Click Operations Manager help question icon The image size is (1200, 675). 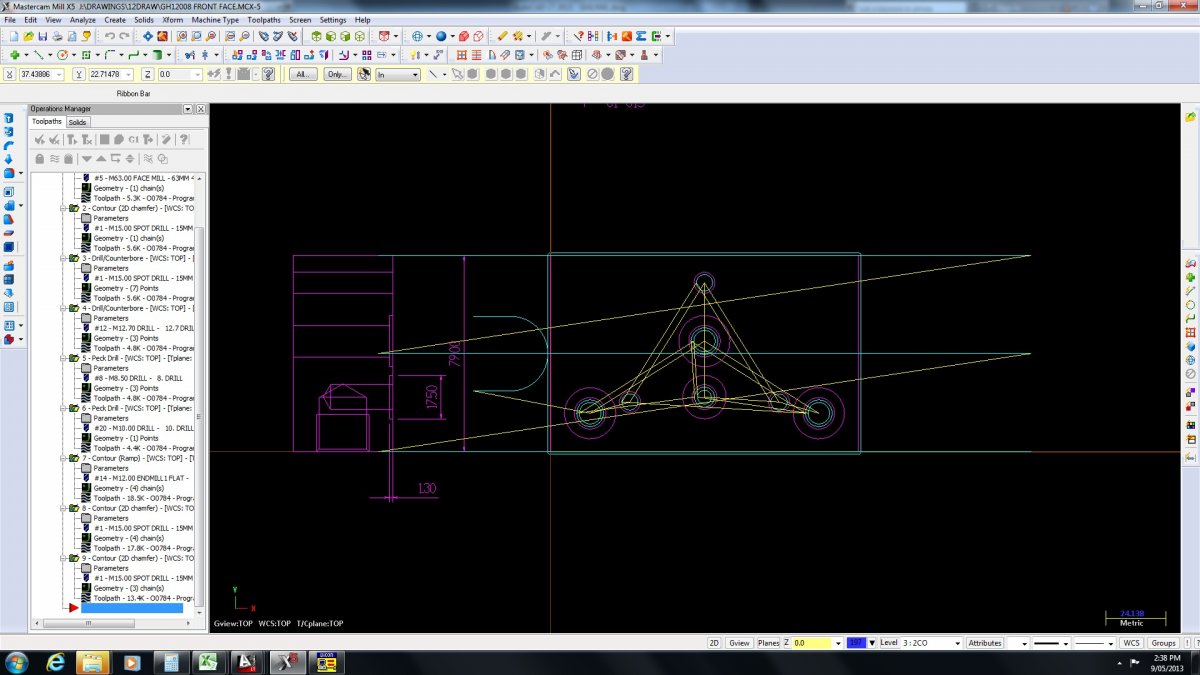coord(183,140)
